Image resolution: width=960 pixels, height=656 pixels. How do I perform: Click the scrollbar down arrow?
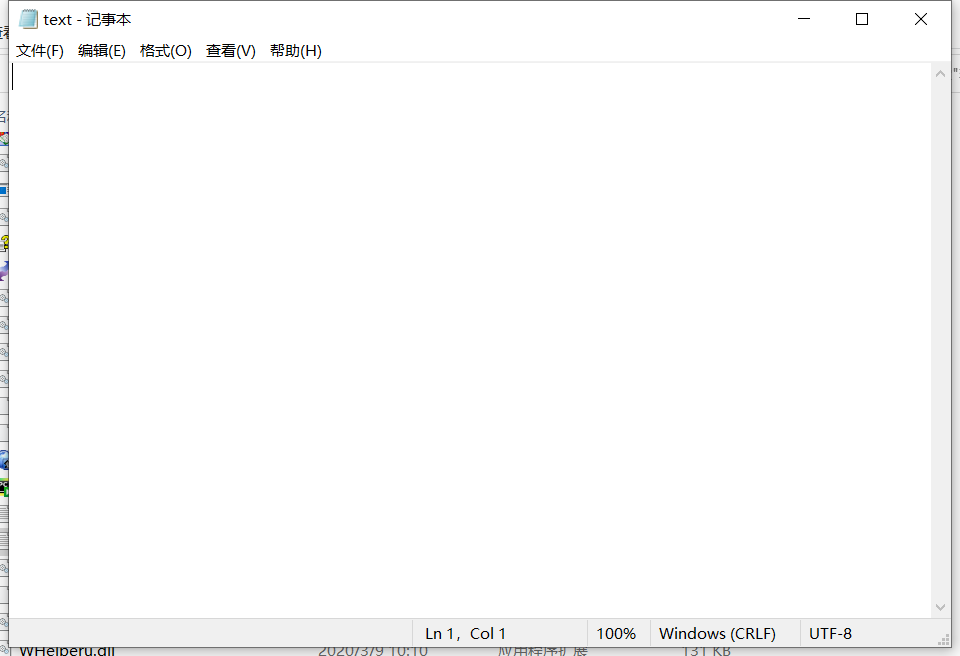[x=940, y=607]
